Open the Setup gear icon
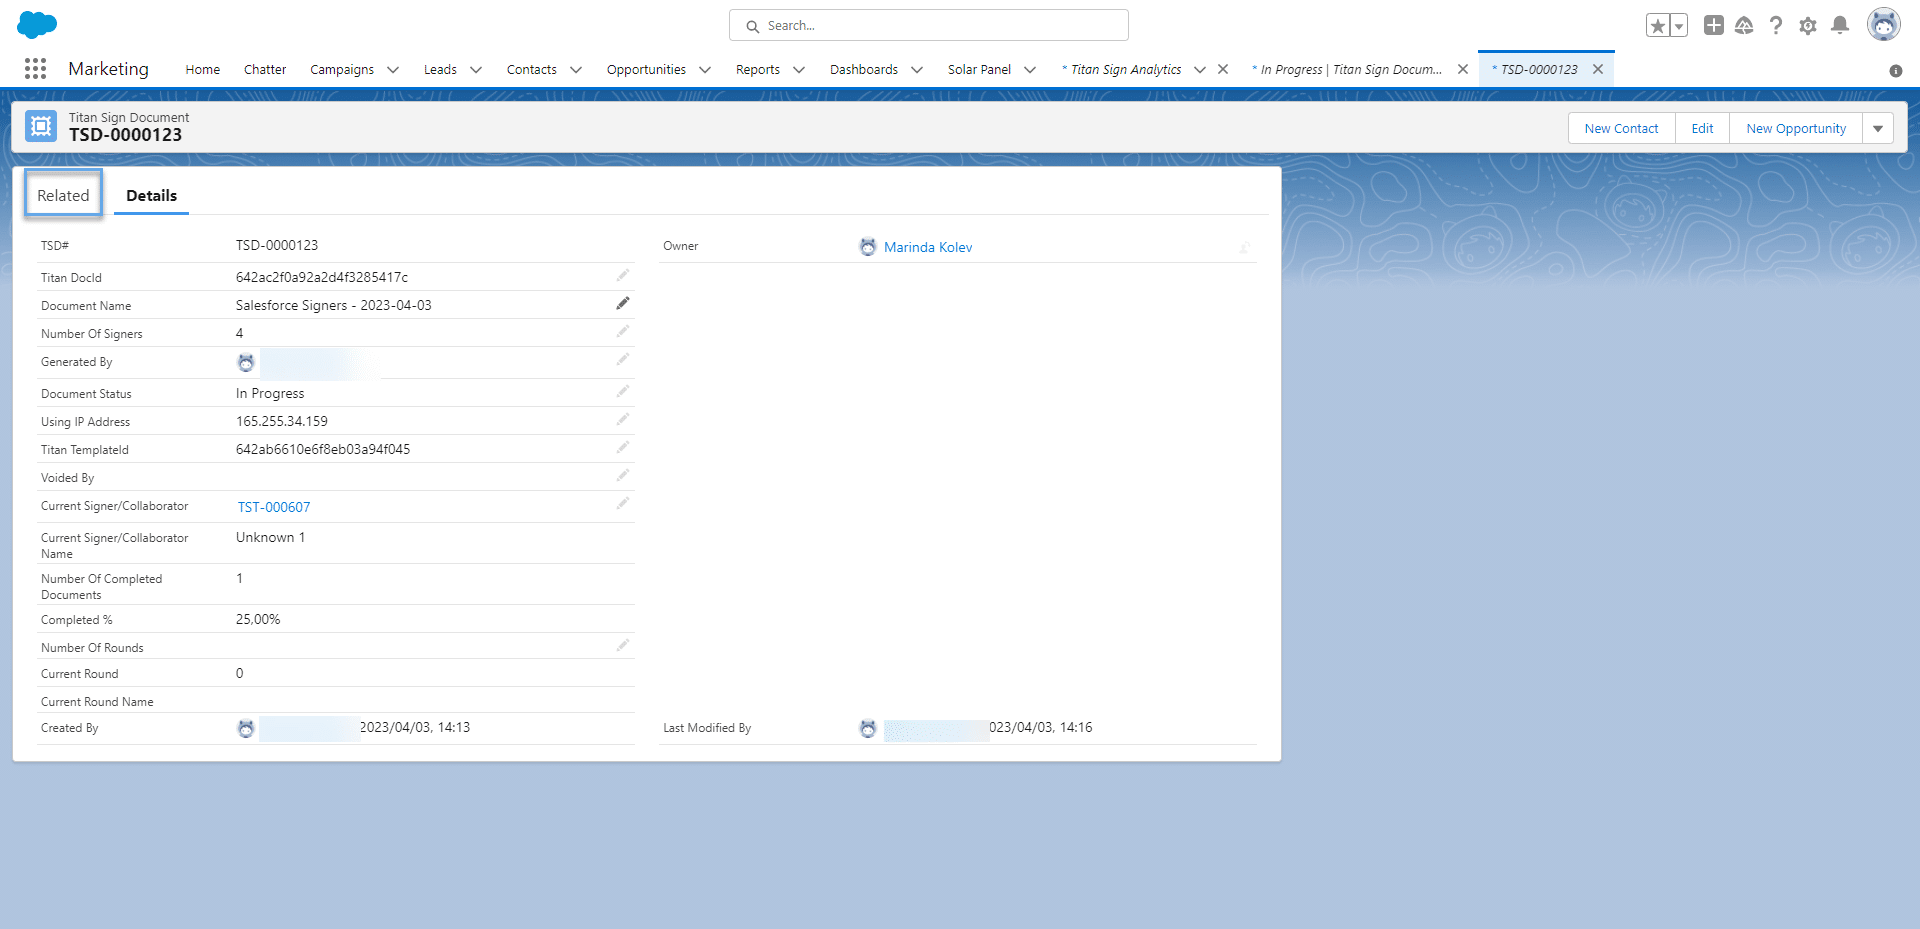The width and height of the screenshot is (1920, 929). (1807, 26)
